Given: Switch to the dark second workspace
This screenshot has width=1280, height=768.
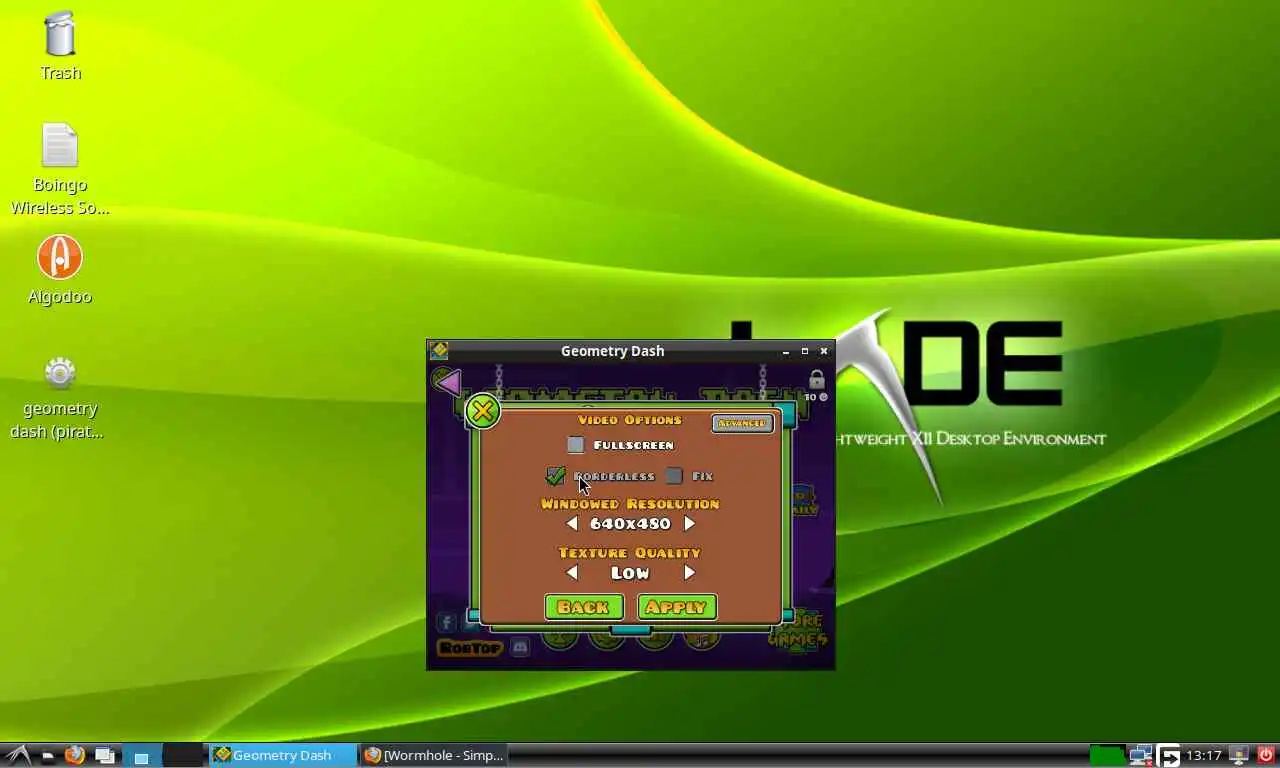Looking at the screenshot, I should (183, 756).
